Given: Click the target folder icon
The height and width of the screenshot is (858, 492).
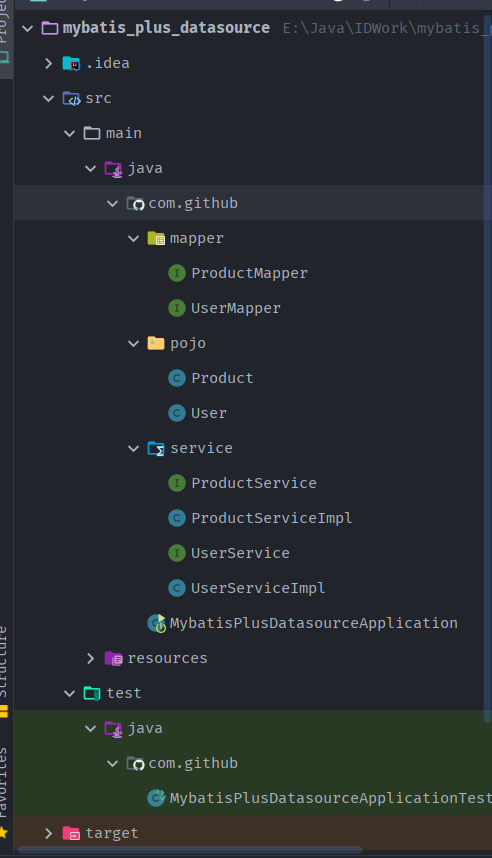Looking at the screenshot, I should (71, 833).
